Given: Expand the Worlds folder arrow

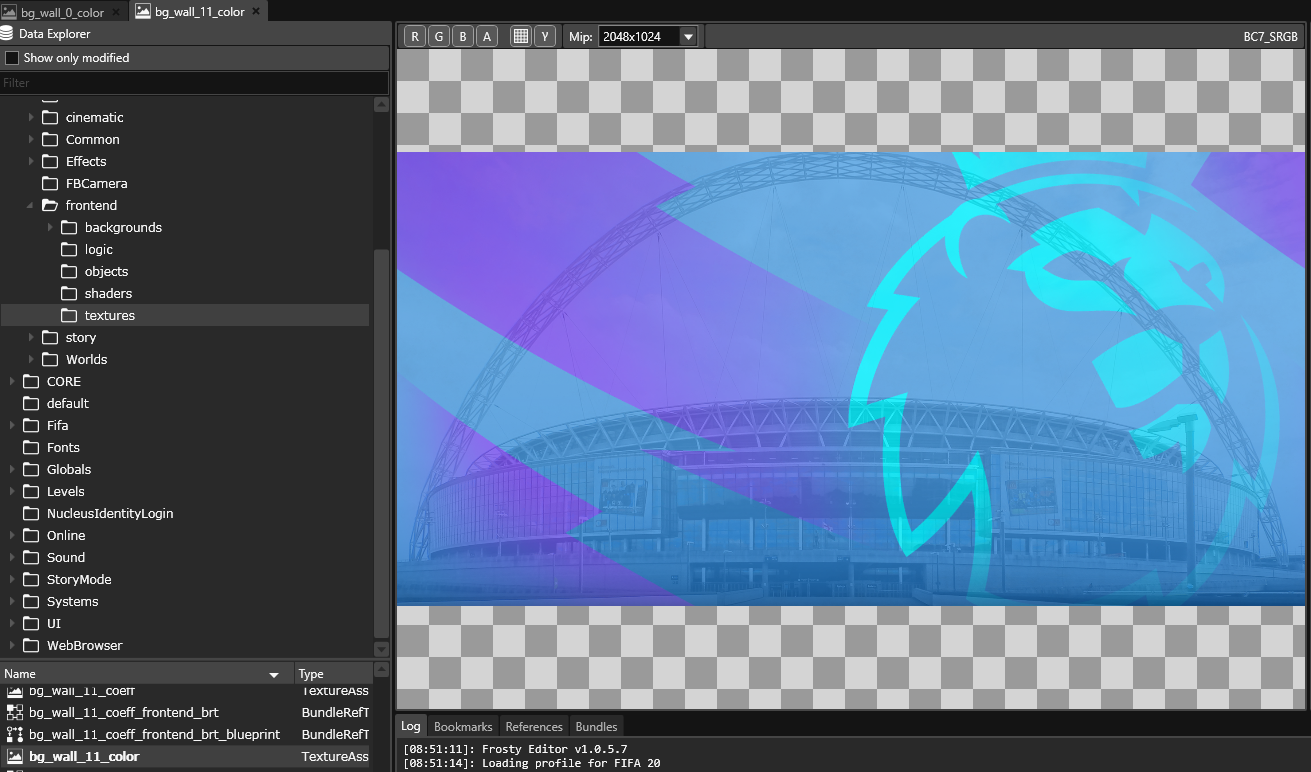Looking at the screenshot, I should 31,359.
